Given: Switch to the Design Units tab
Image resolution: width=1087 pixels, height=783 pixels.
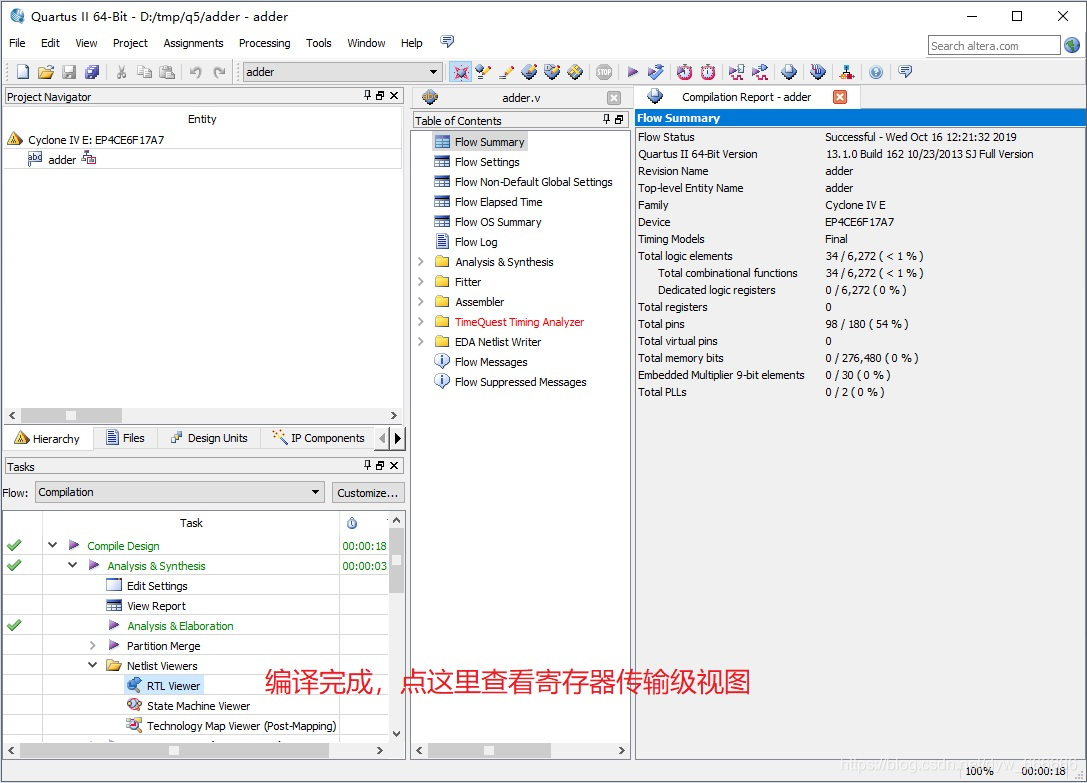Looking at the screenshot, I should [209, 438].
